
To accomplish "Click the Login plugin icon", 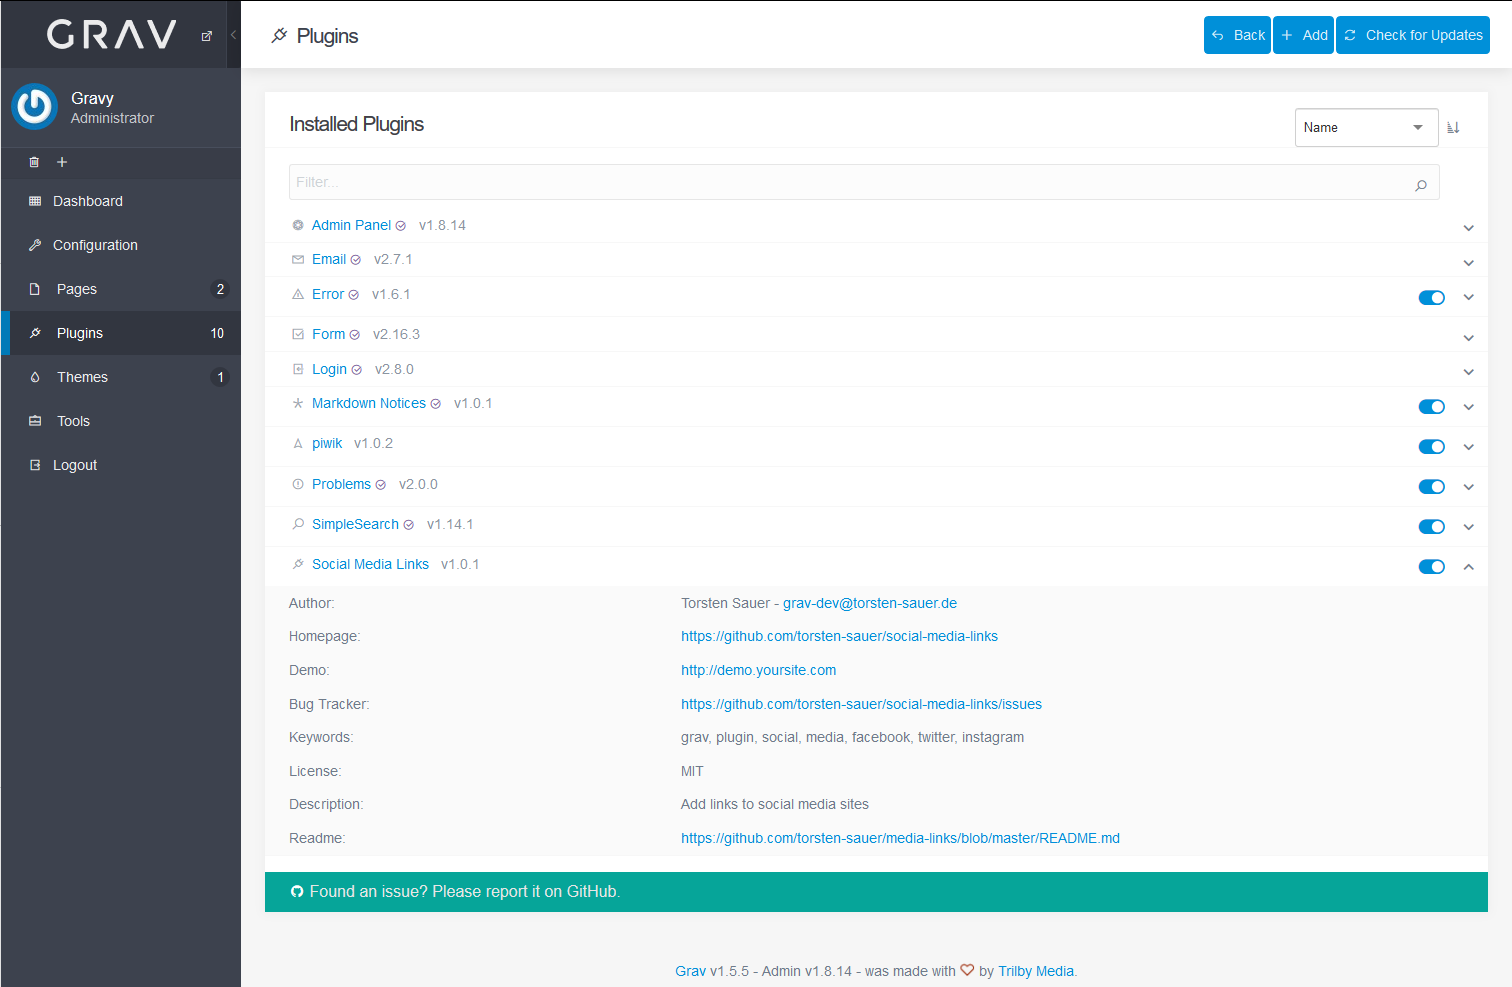I will pyautogui.click(x=298, y=369).
